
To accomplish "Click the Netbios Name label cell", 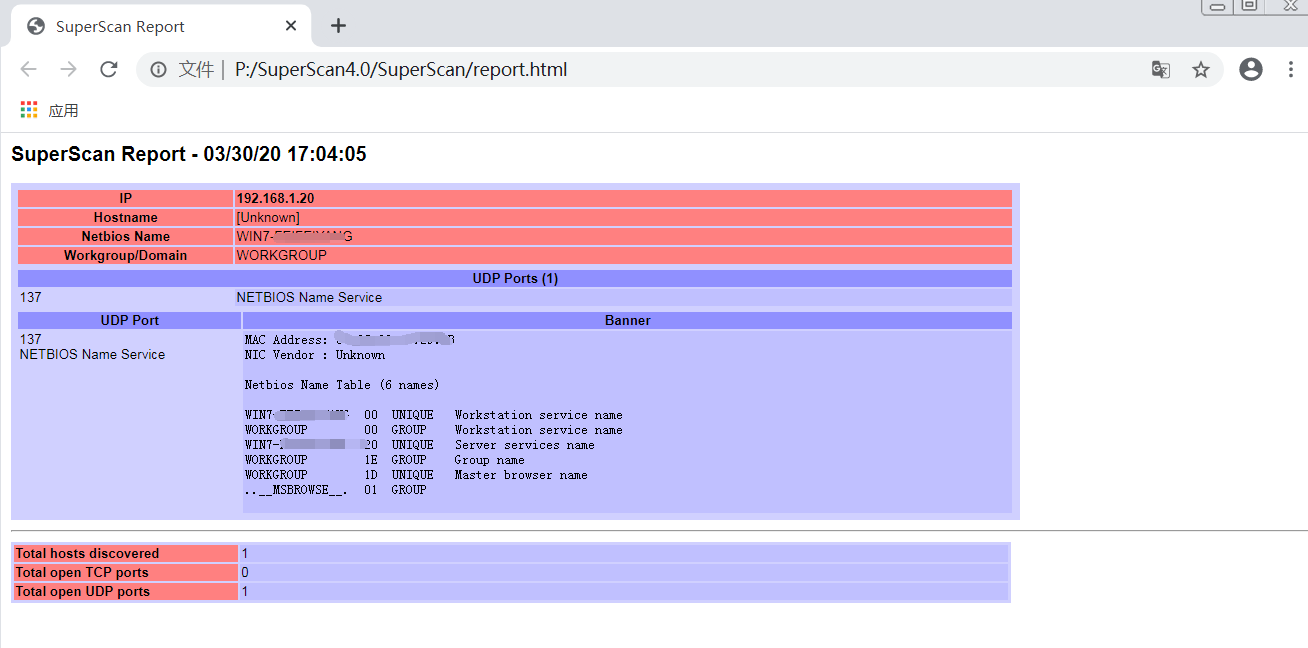I will (x=126, y=237).
